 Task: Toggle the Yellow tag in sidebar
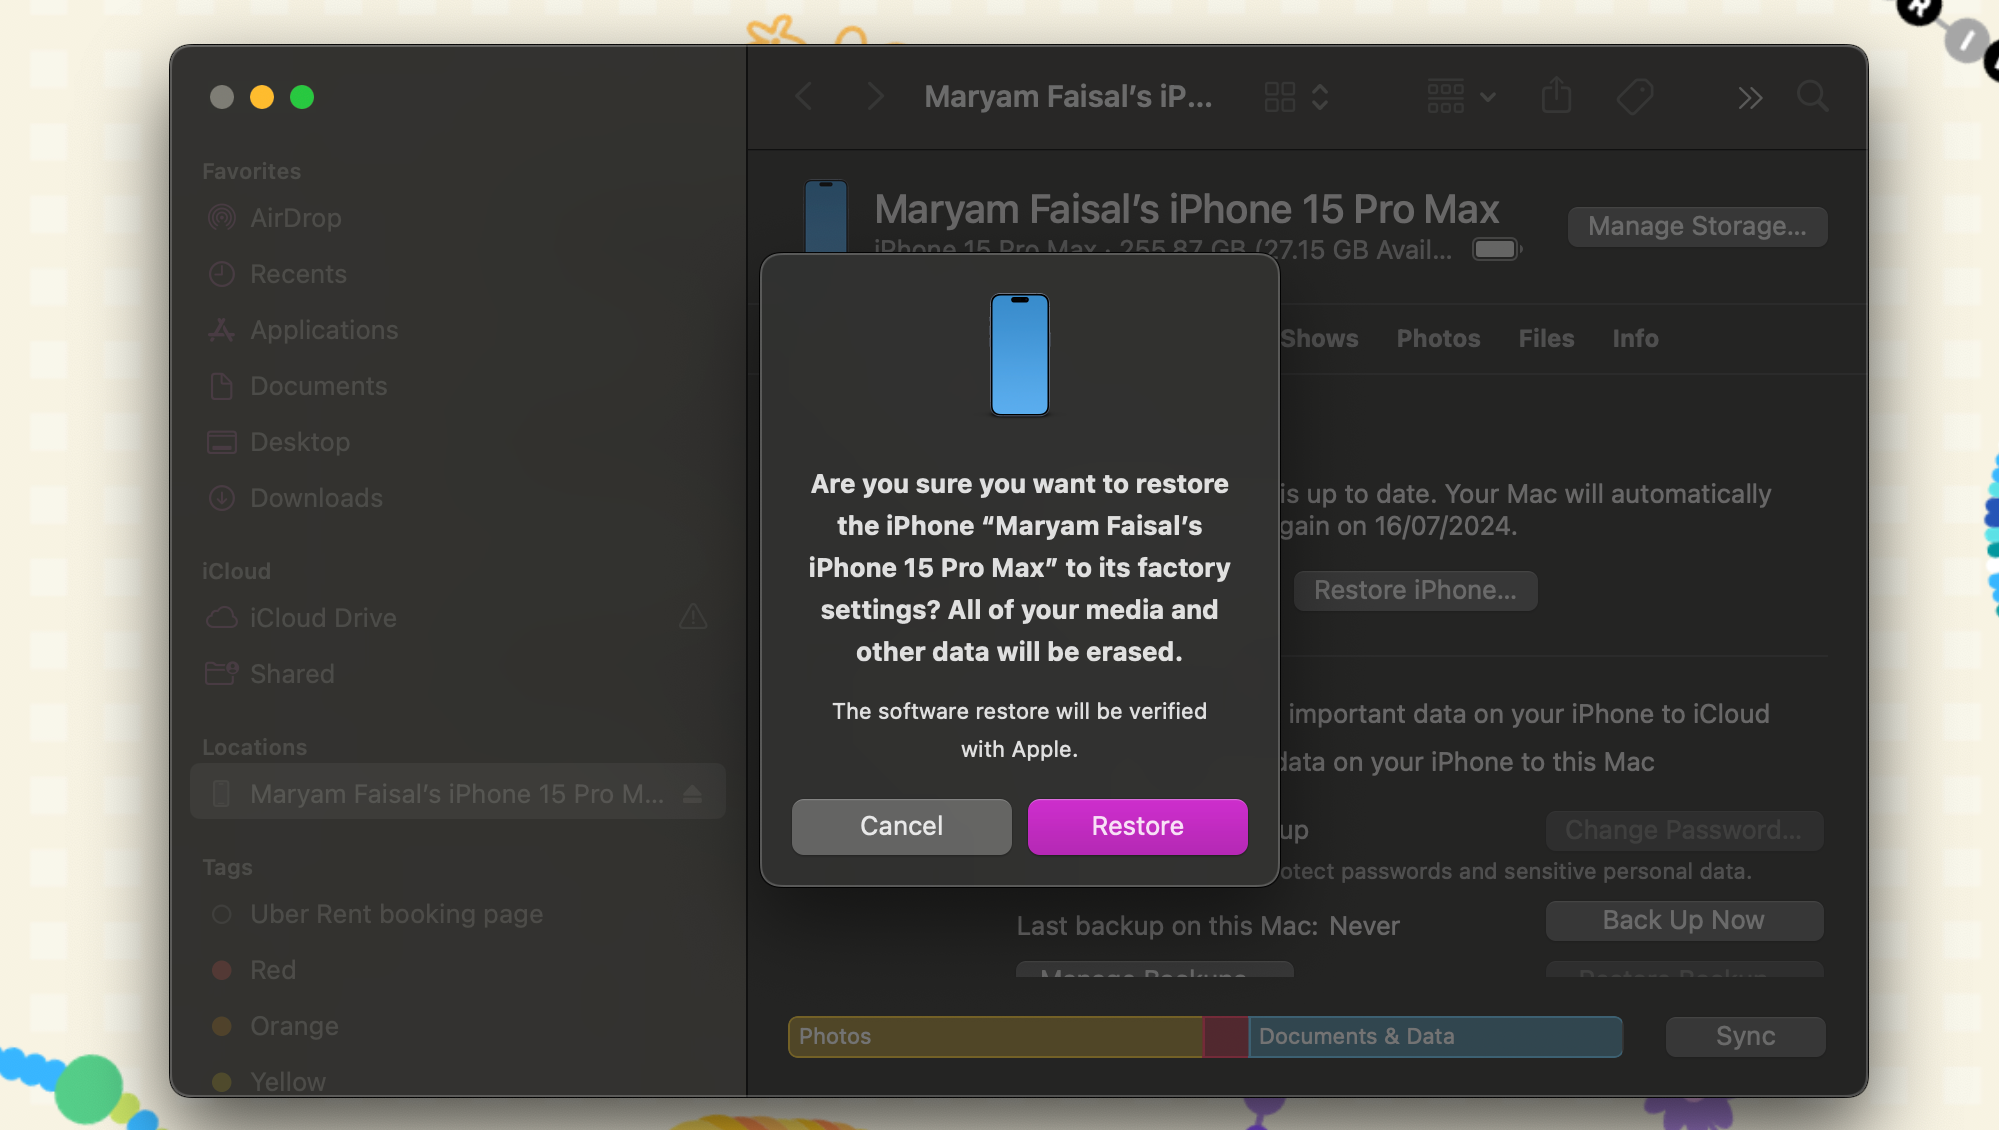pos(288,1081)
